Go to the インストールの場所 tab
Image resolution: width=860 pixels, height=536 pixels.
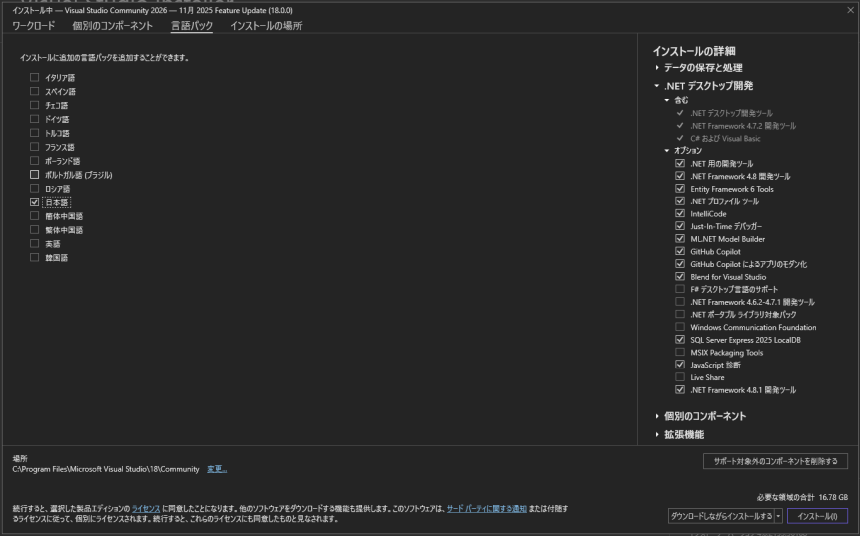point(266,26)
